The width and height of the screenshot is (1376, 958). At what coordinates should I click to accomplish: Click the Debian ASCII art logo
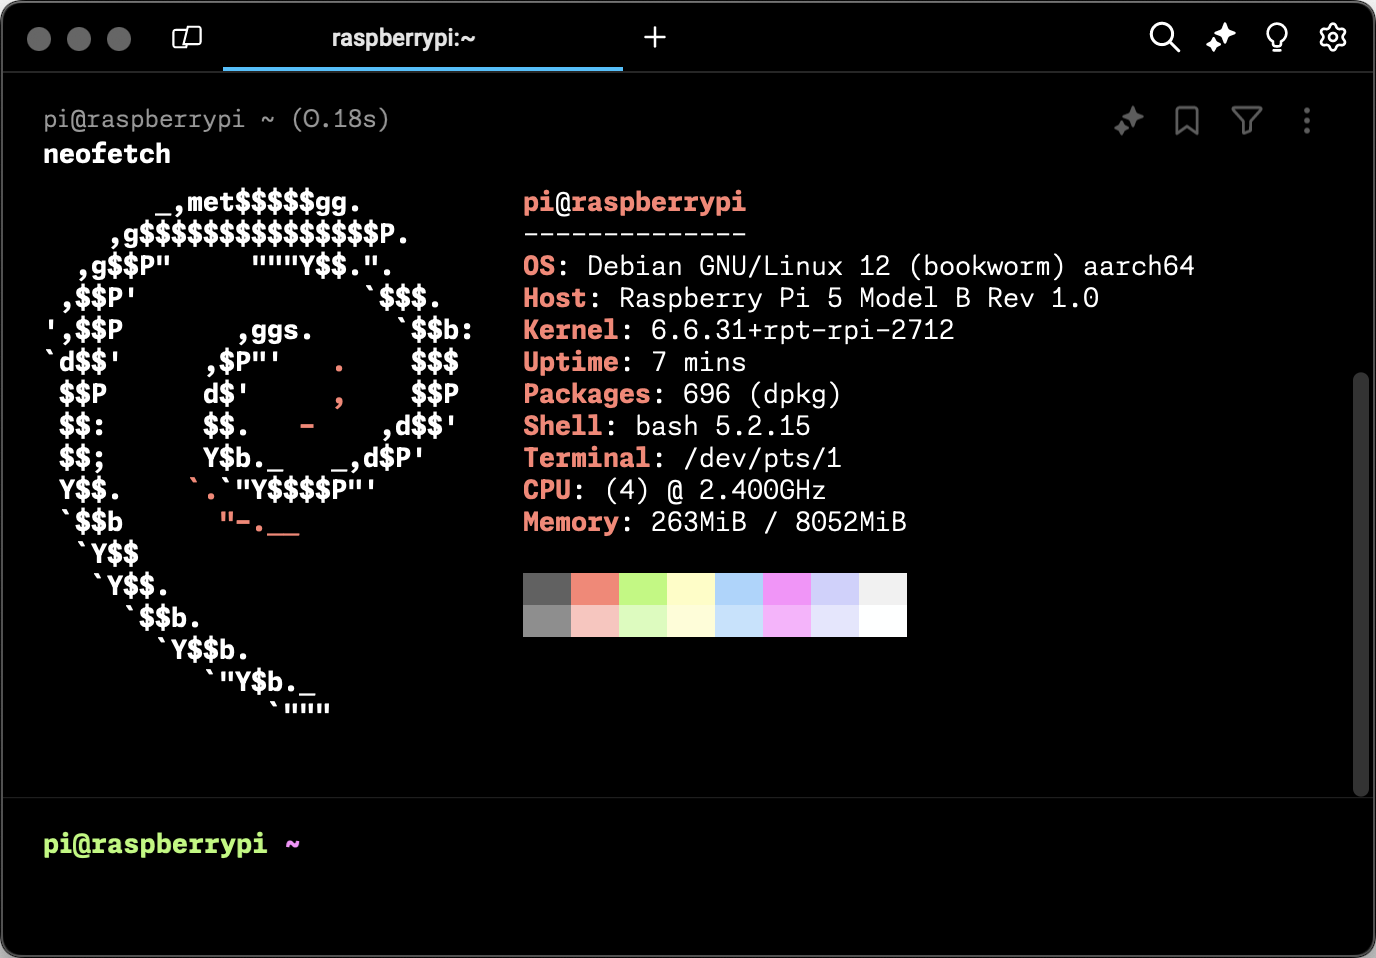point(259,452)
